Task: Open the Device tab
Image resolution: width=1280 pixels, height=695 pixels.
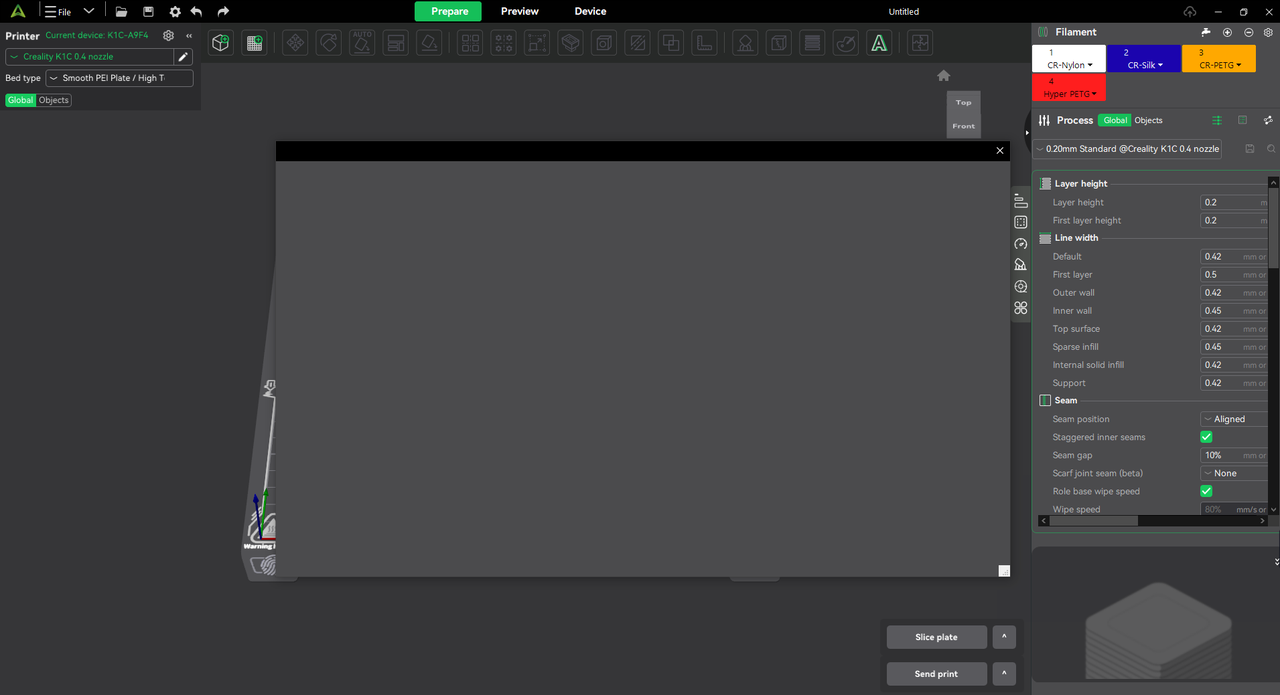Action: [x=590, y=11]
